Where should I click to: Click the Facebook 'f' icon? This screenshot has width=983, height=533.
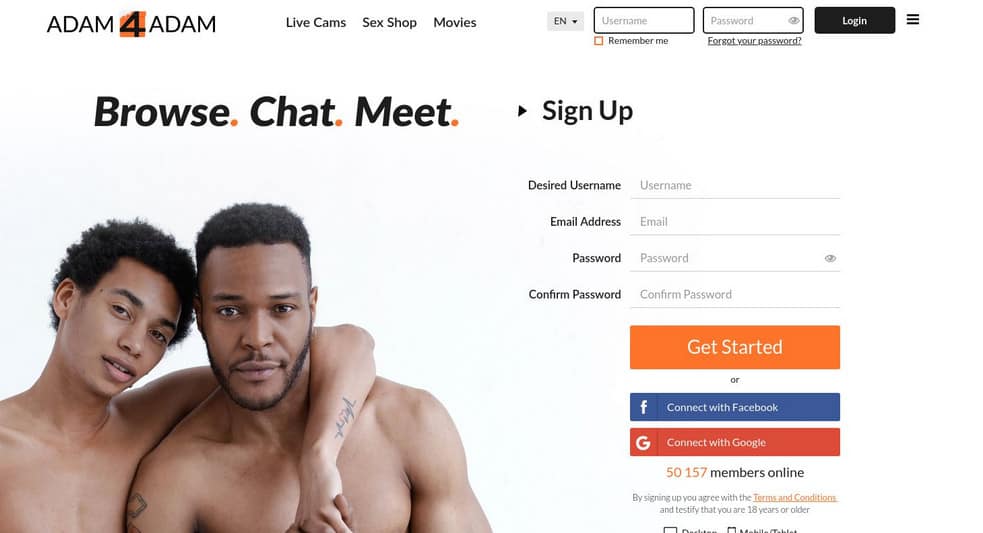(644, 407)
